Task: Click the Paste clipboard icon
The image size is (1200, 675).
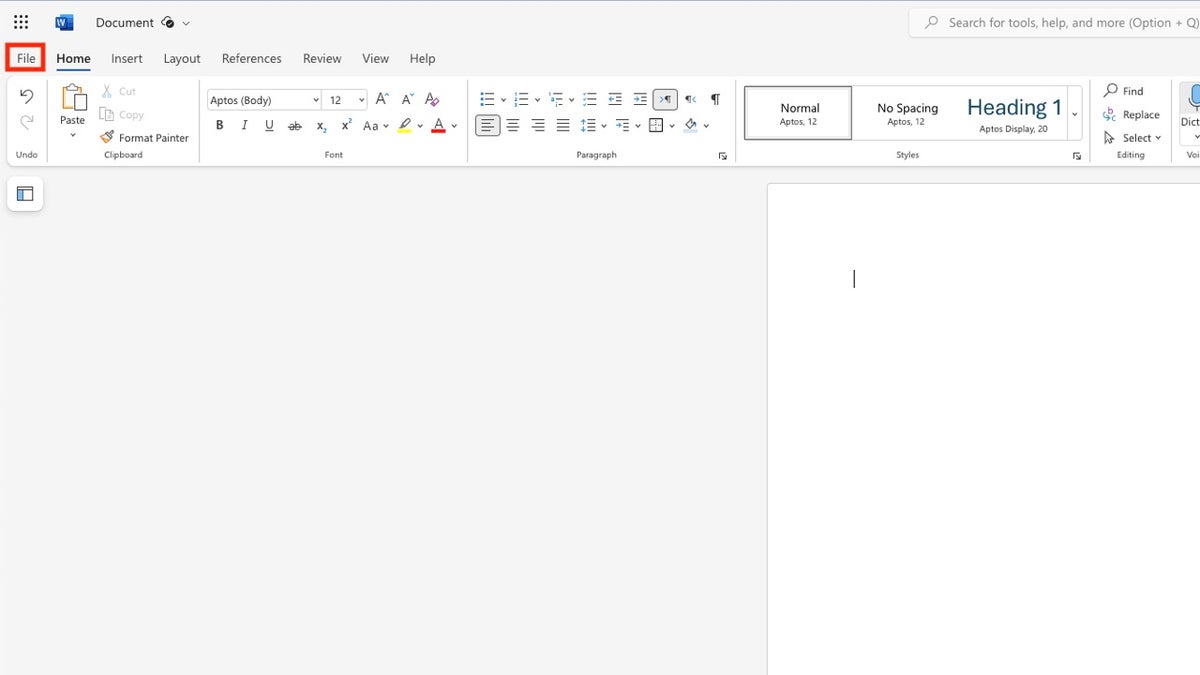Action: coord(73,97)
